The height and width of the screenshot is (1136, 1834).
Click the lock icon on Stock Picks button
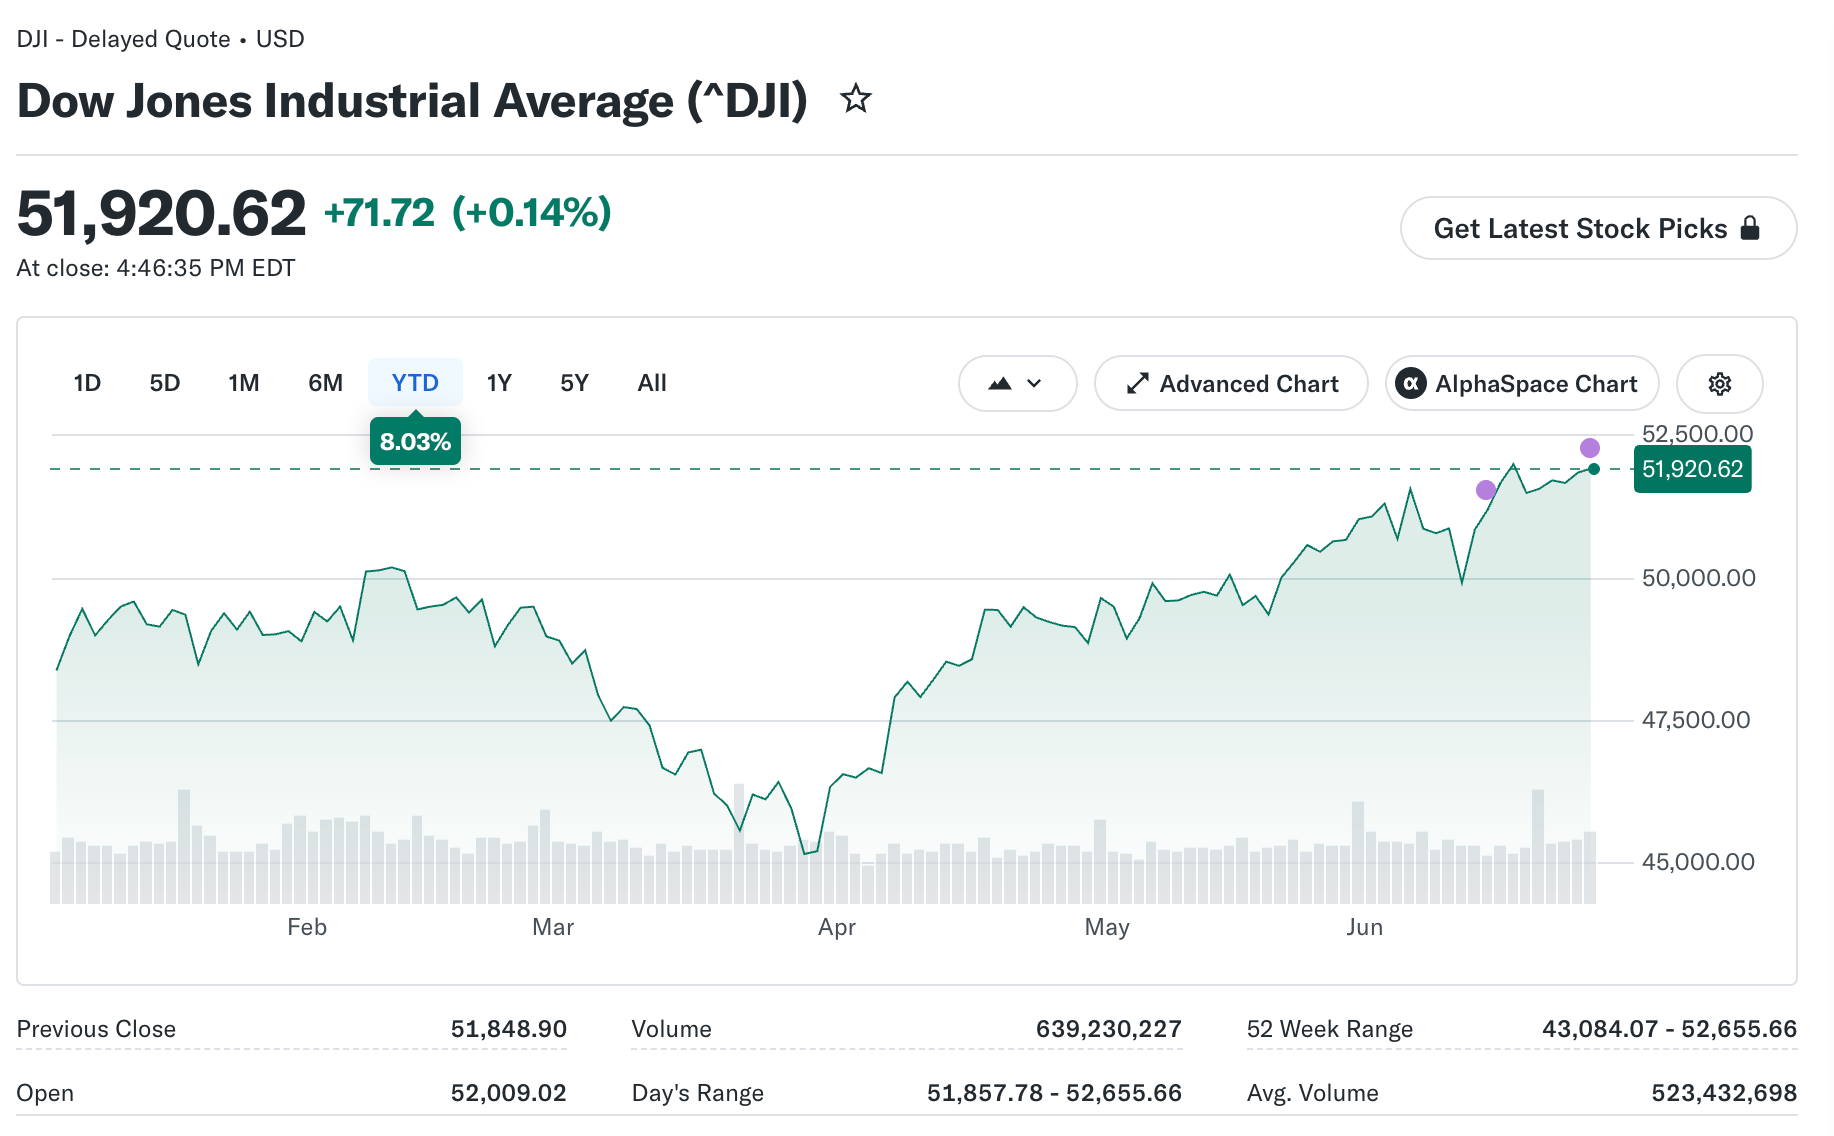(x=1750, y=228)
